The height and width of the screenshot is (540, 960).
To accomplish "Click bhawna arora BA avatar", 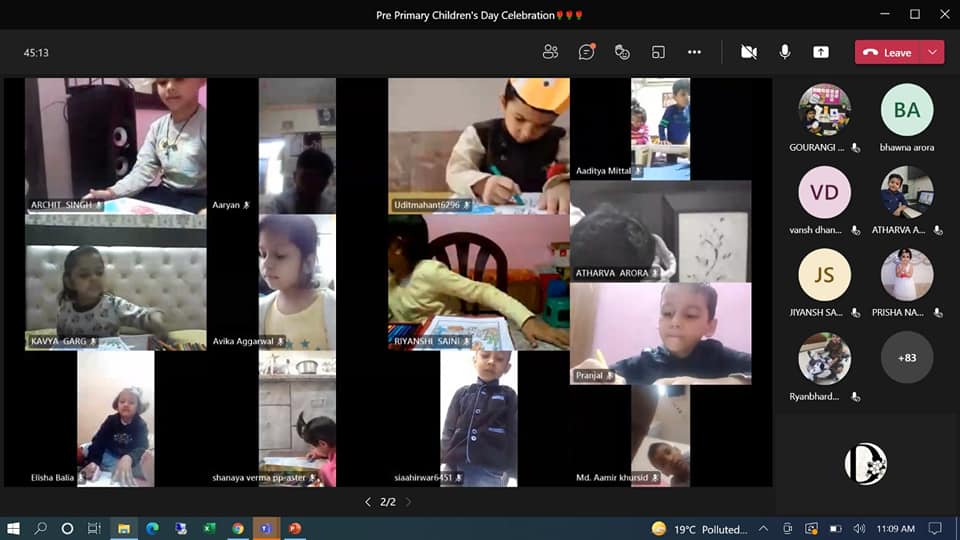I will click(907, 110).
